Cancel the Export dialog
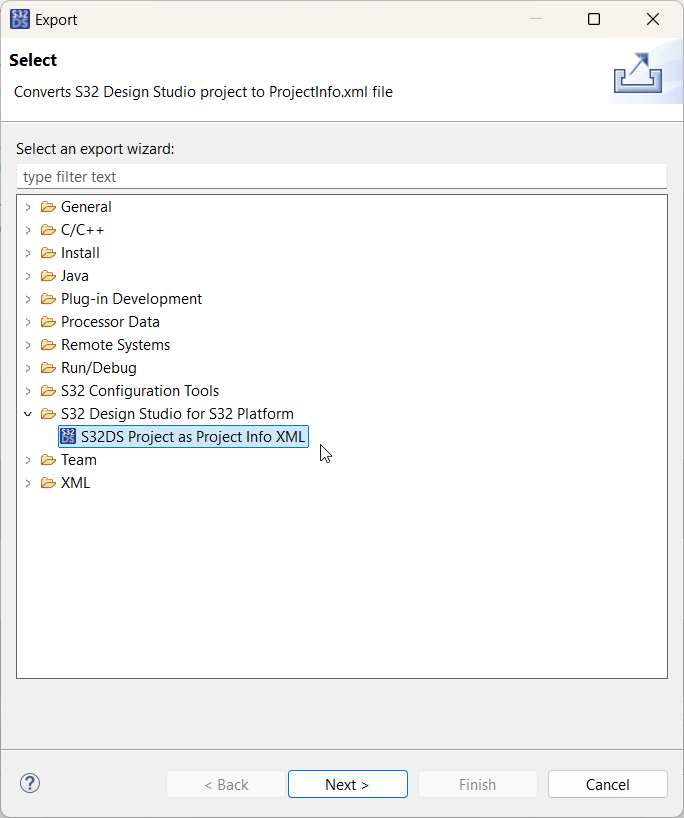The image size is (684, 818). click(607, 784)
